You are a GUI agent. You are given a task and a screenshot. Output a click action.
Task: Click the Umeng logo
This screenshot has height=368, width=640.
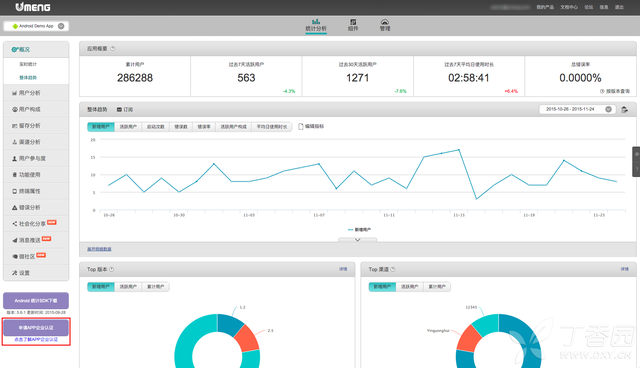pos(33,7)
